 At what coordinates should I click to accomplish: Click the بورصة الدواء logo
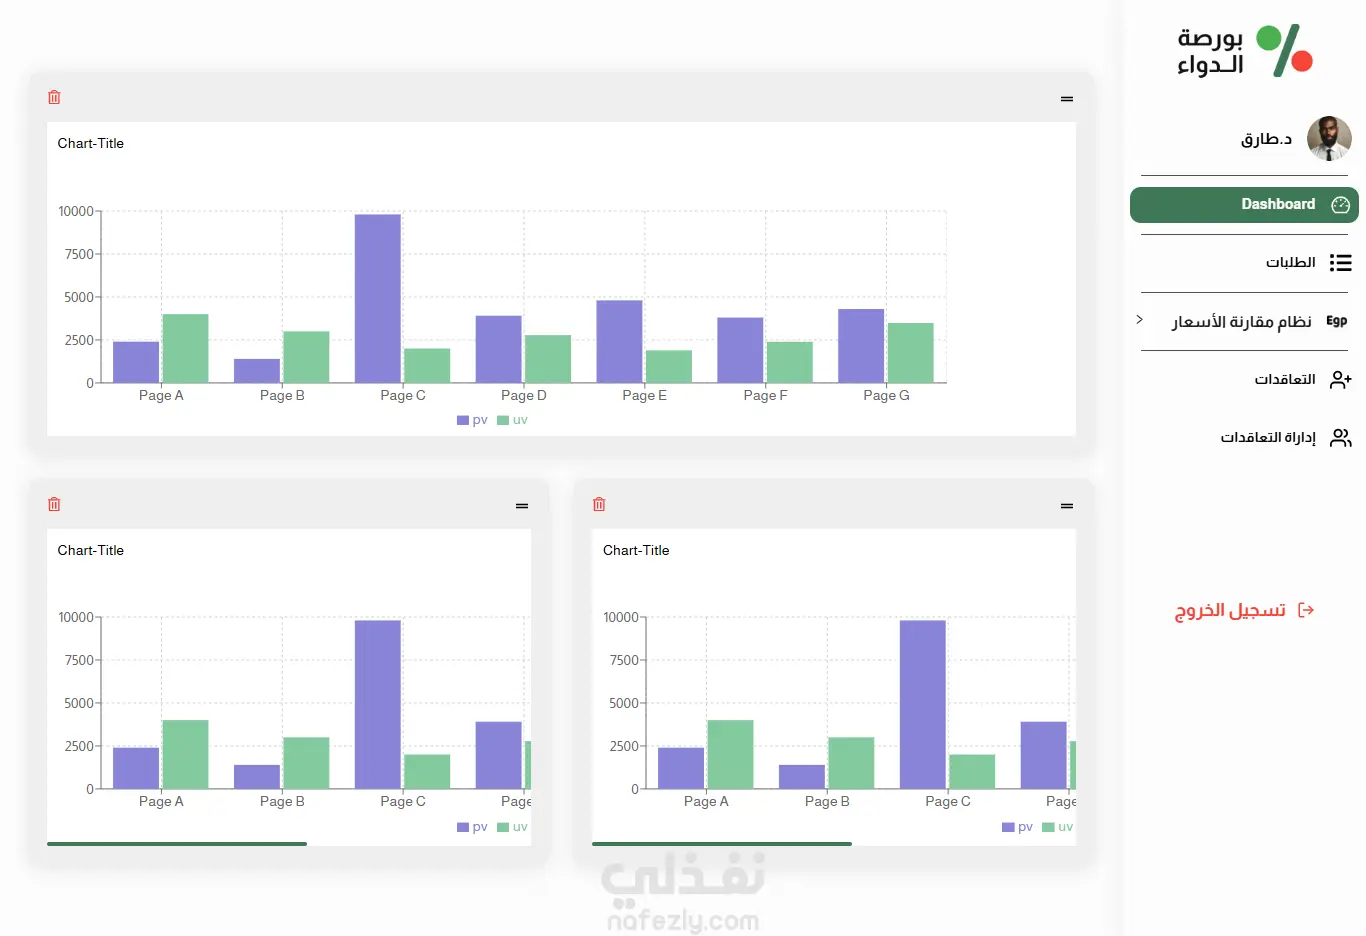click(x=1244, y=51)
